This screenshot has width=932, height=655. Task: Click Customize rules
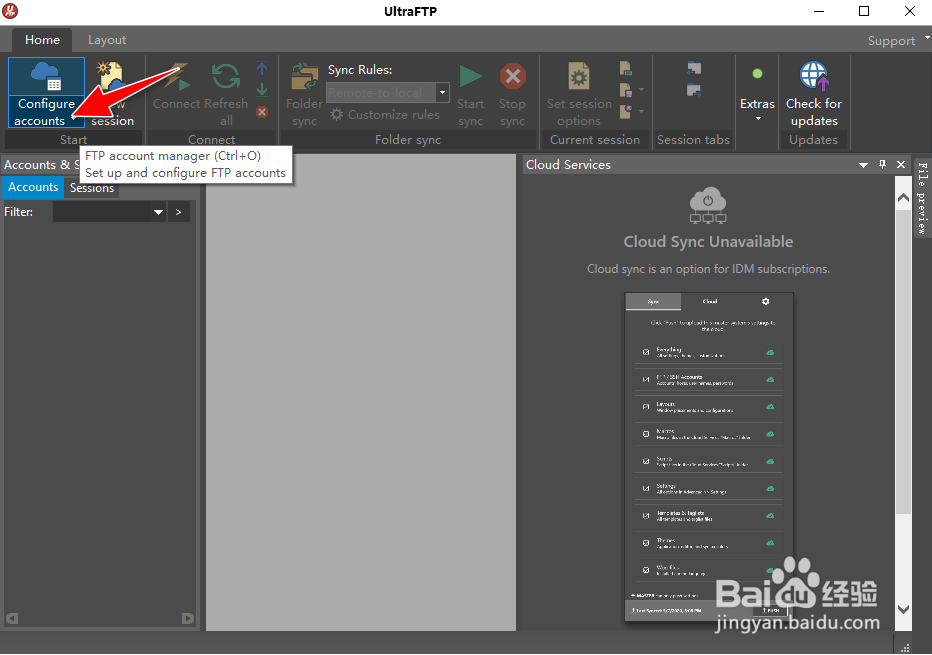coord(385,115)
